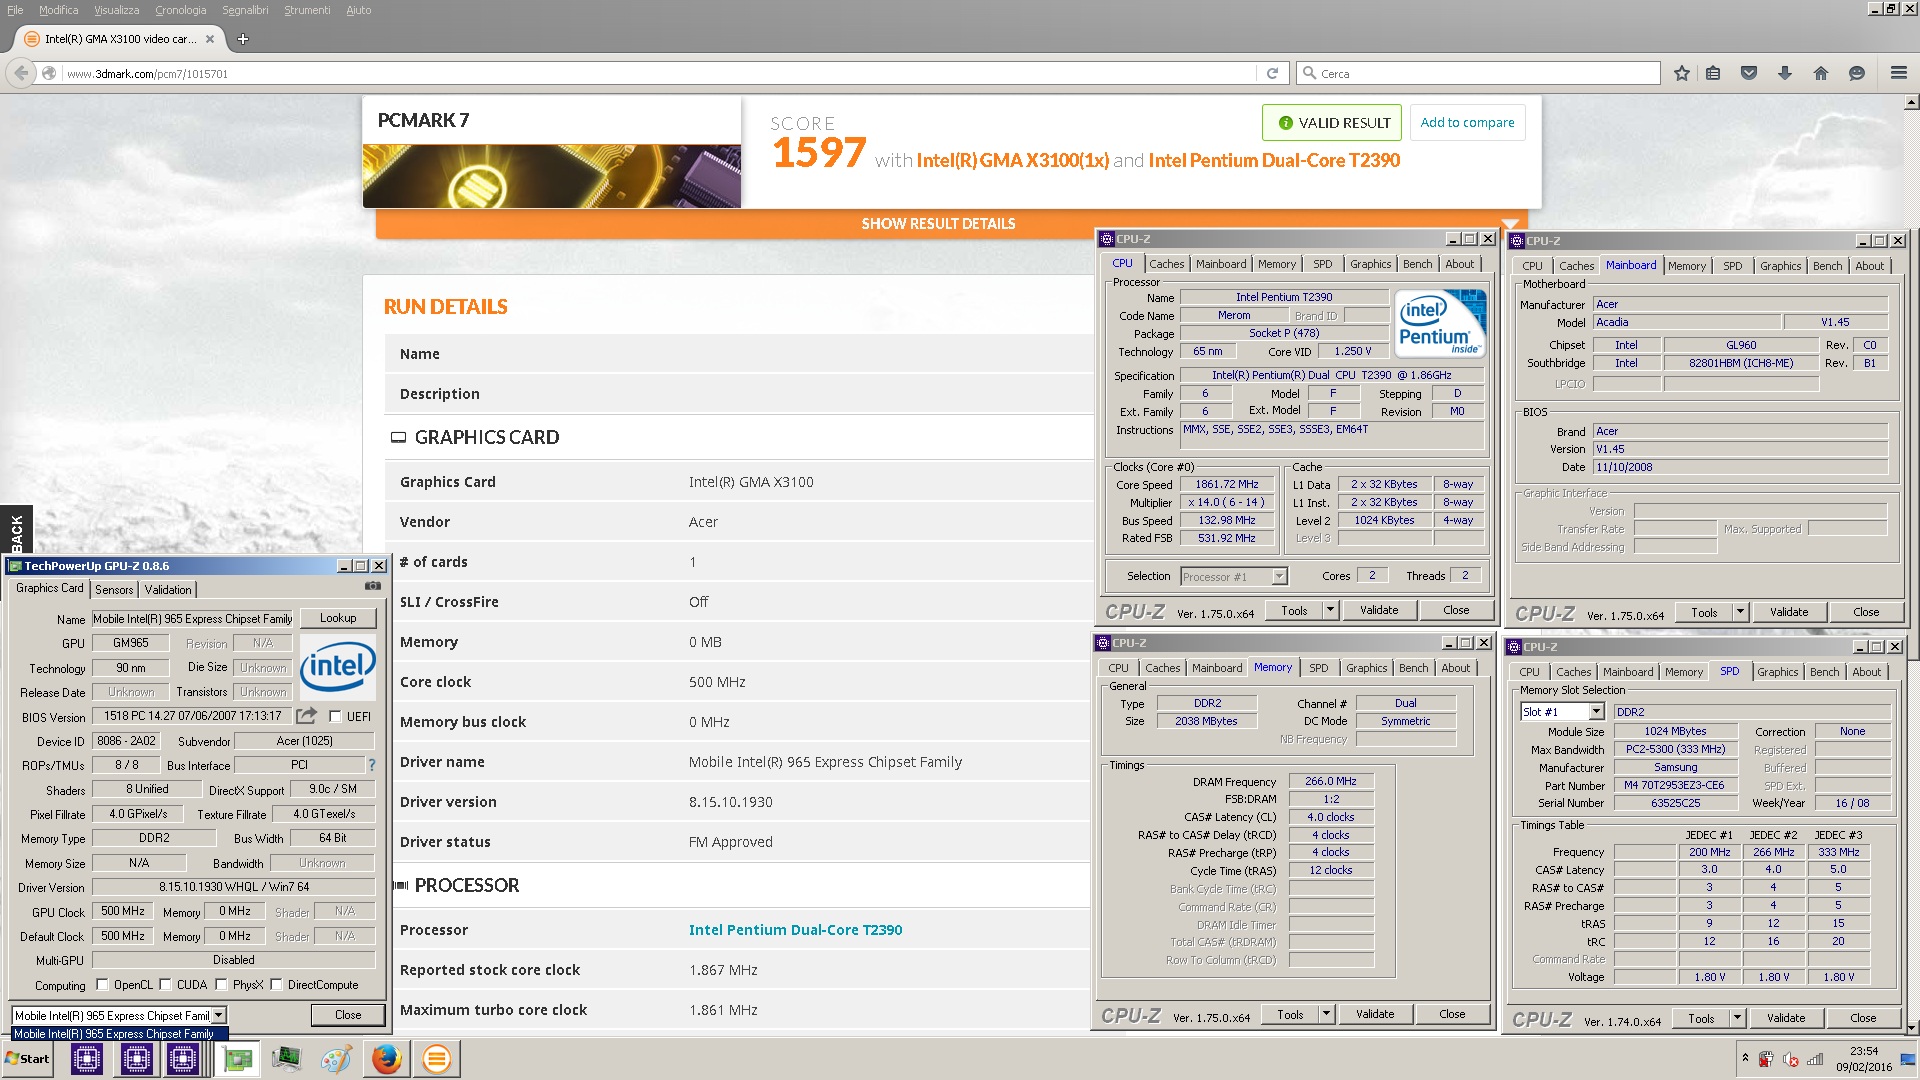Open Caches tab in the CPU-Z CPU window
The image size is (1920, 1080).
pos(1166,264)
